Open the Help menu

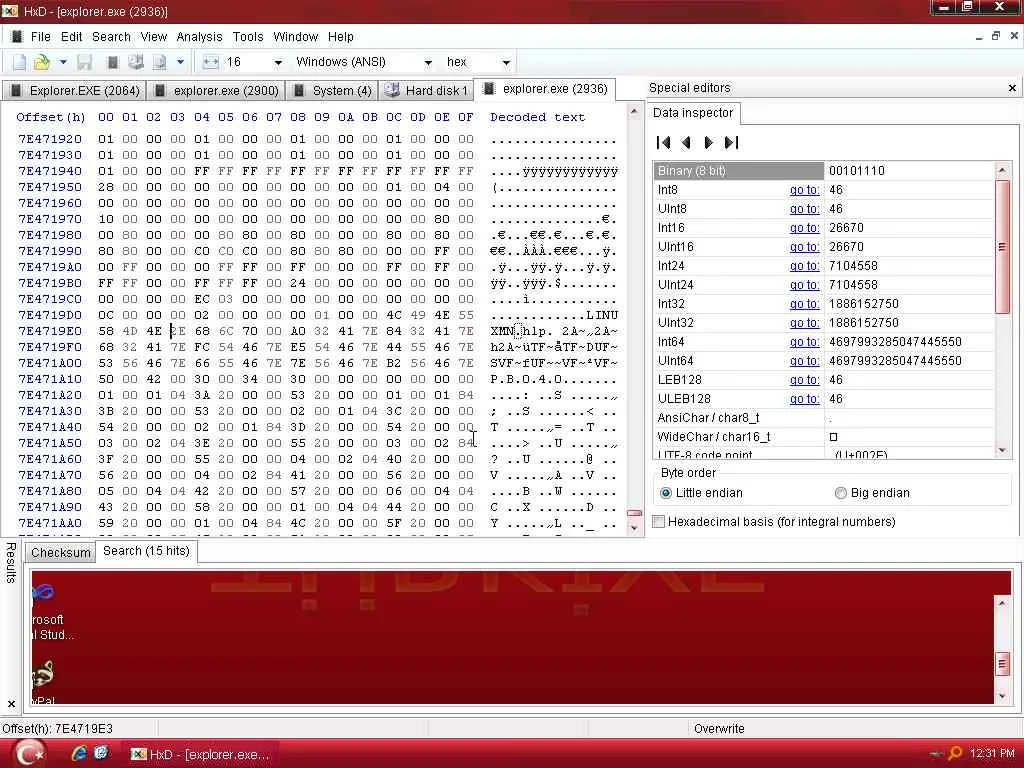tap(340, 37)
